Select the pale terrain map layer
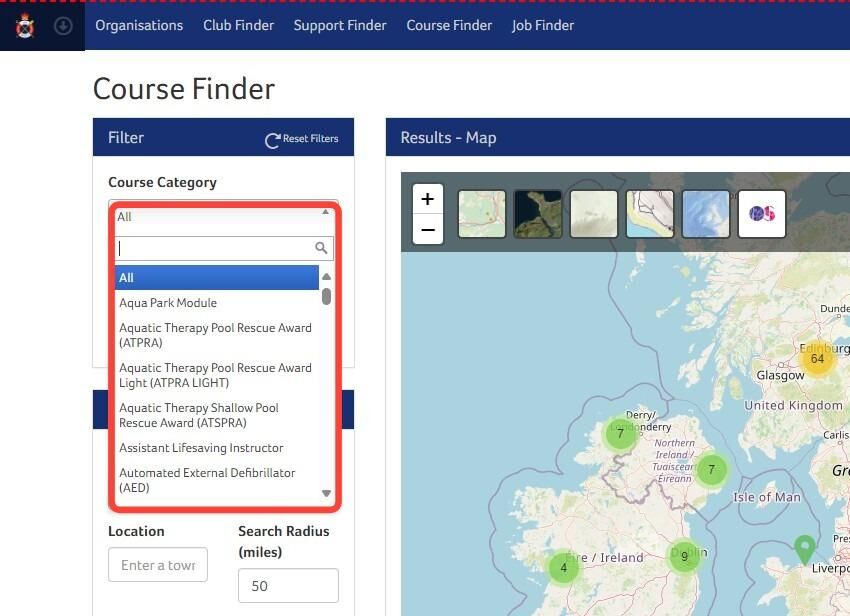The image size is (850, 616). [594, 214]
